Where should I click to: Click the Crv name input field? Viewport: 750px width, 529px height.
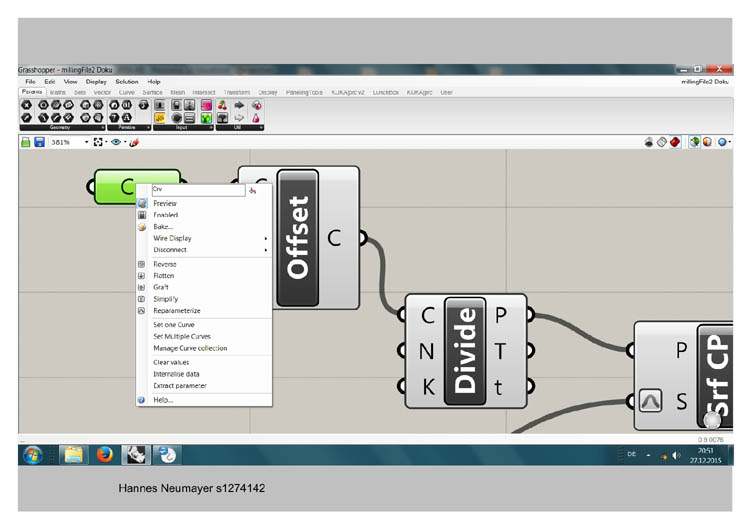coord(199,190)
